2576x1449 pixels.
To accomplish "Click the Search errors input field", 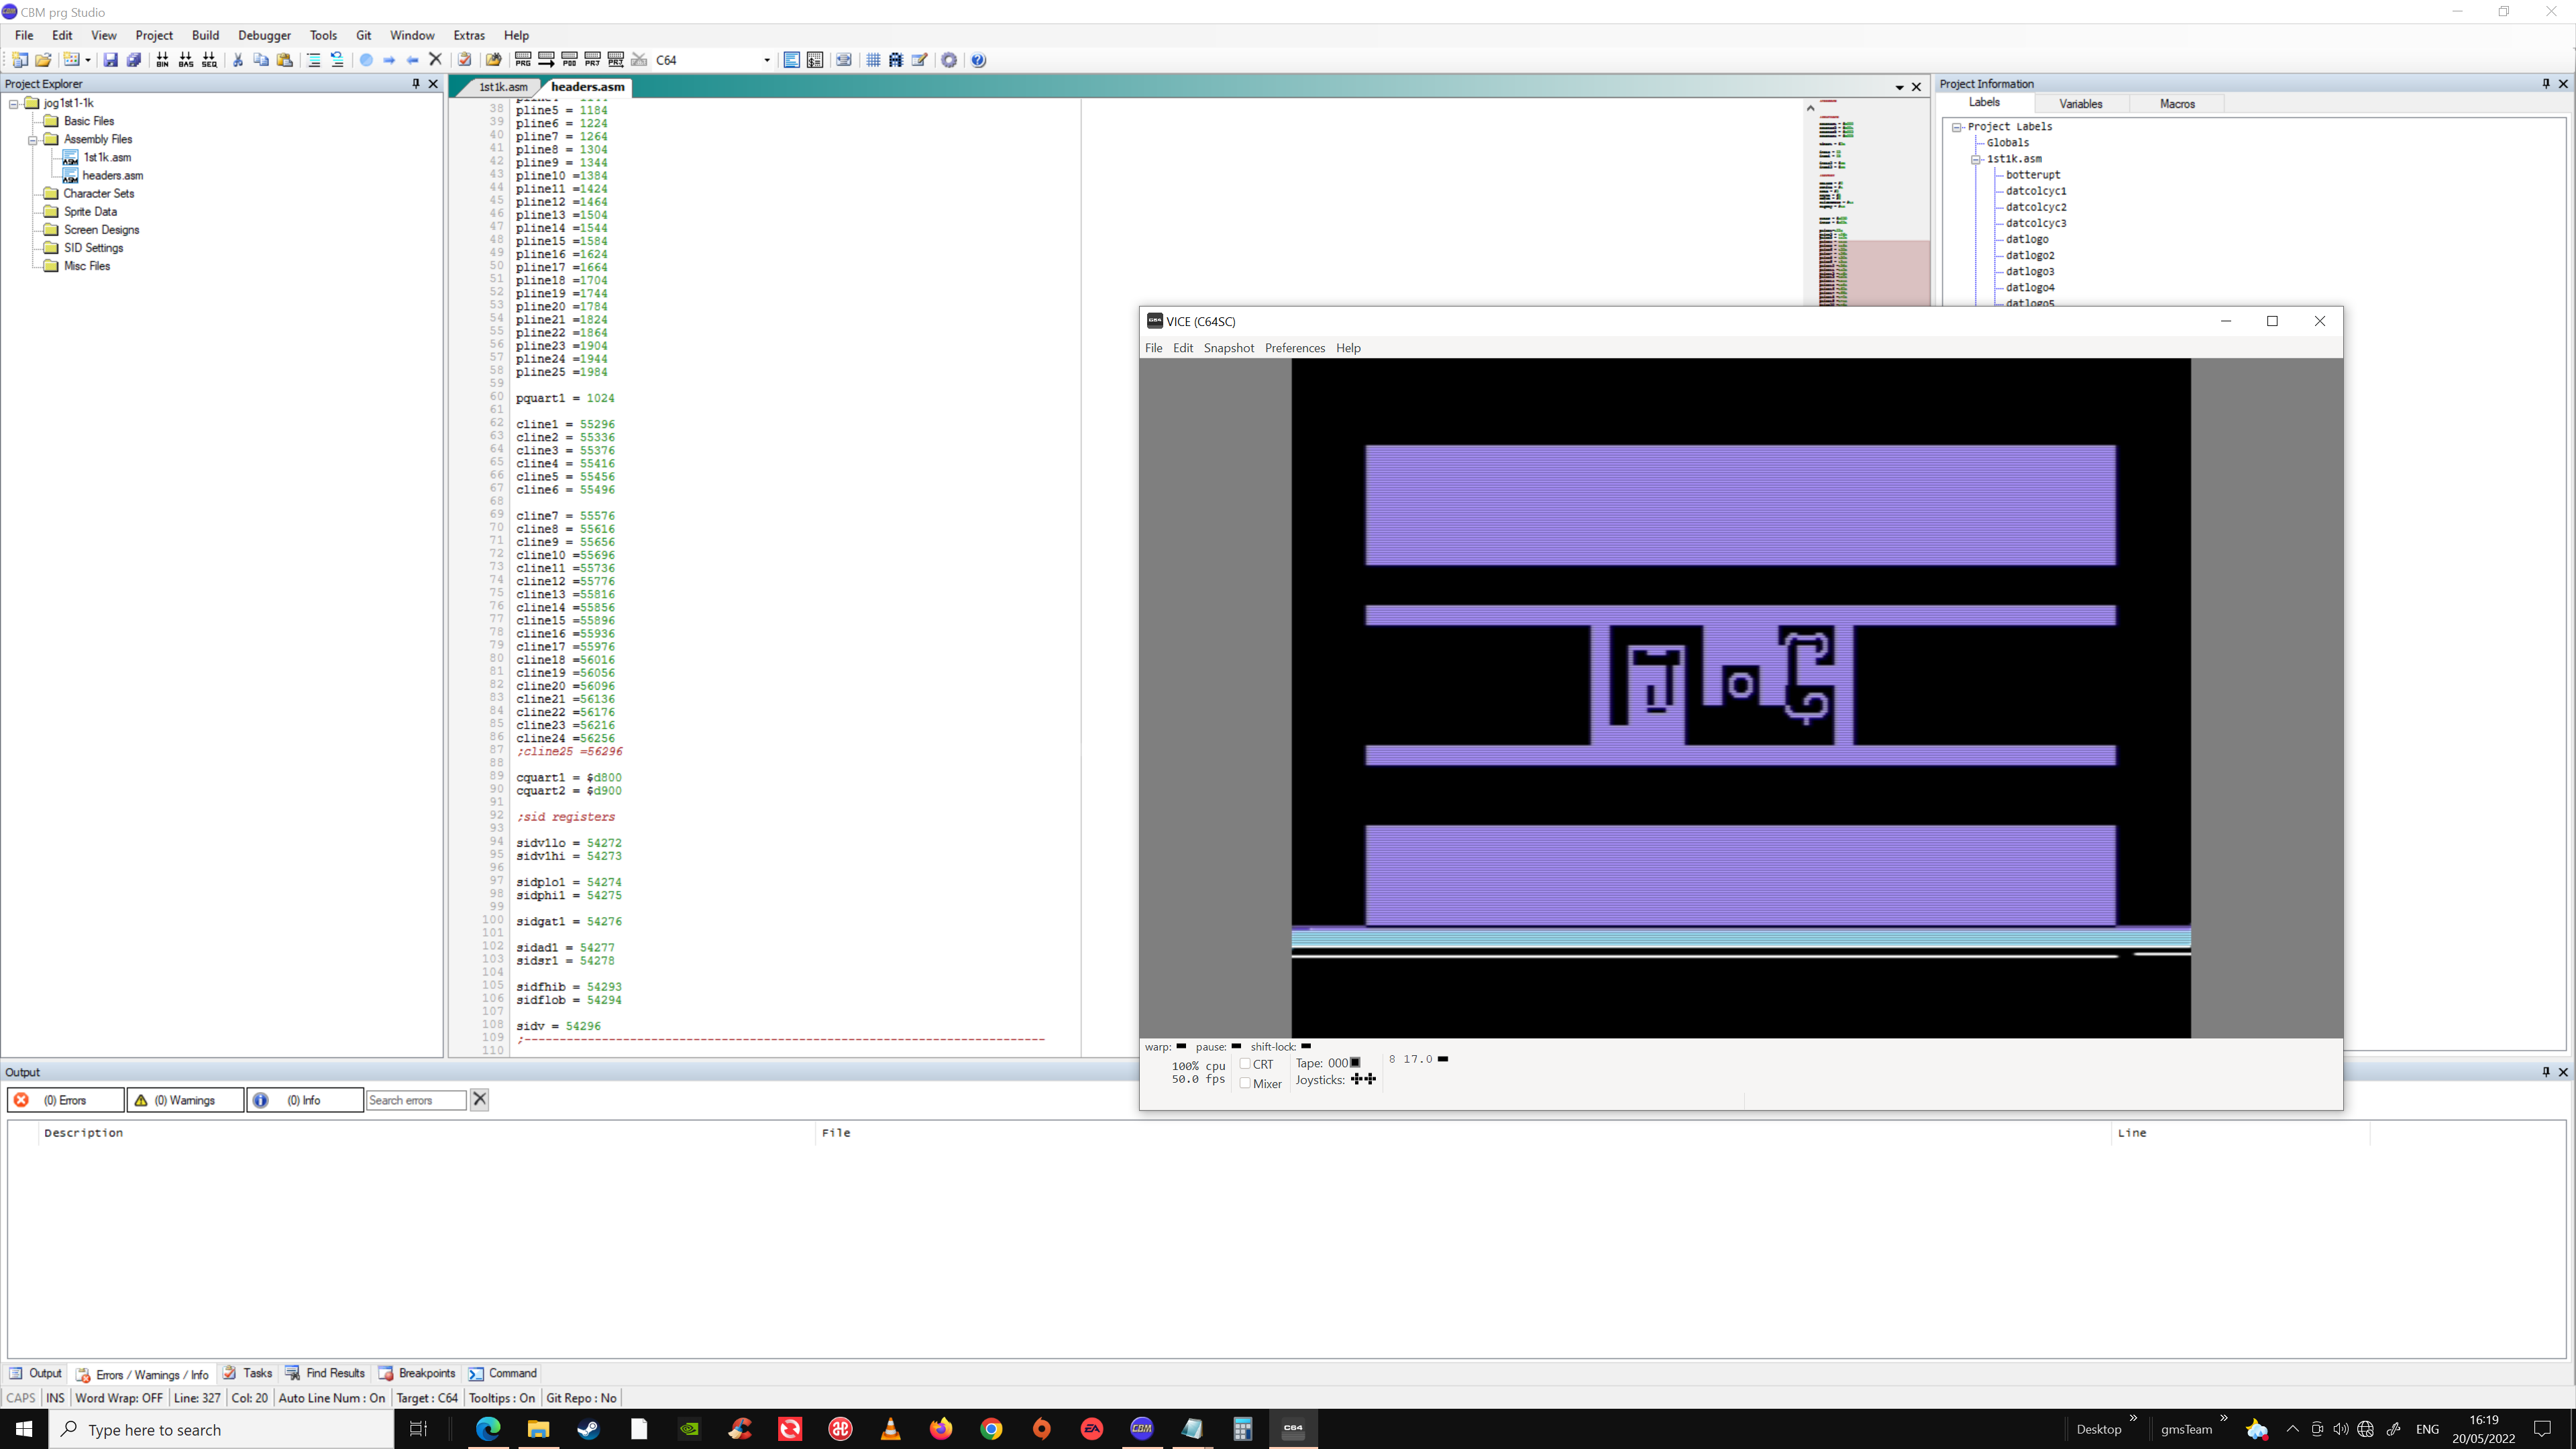I will 416,1100.
